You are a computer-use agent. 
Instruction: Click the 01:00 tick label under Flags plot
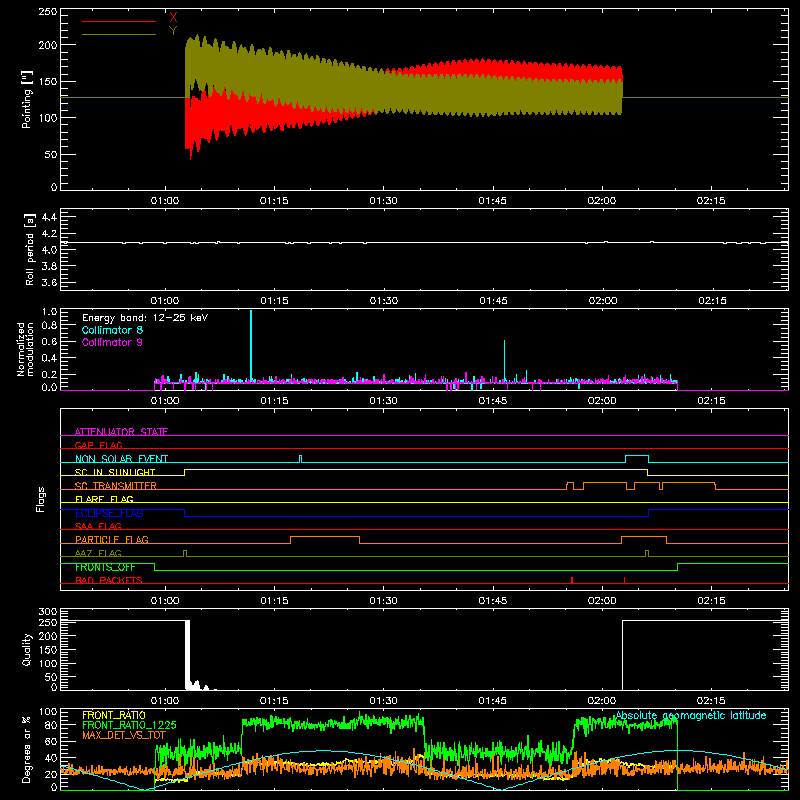point(165,601)
